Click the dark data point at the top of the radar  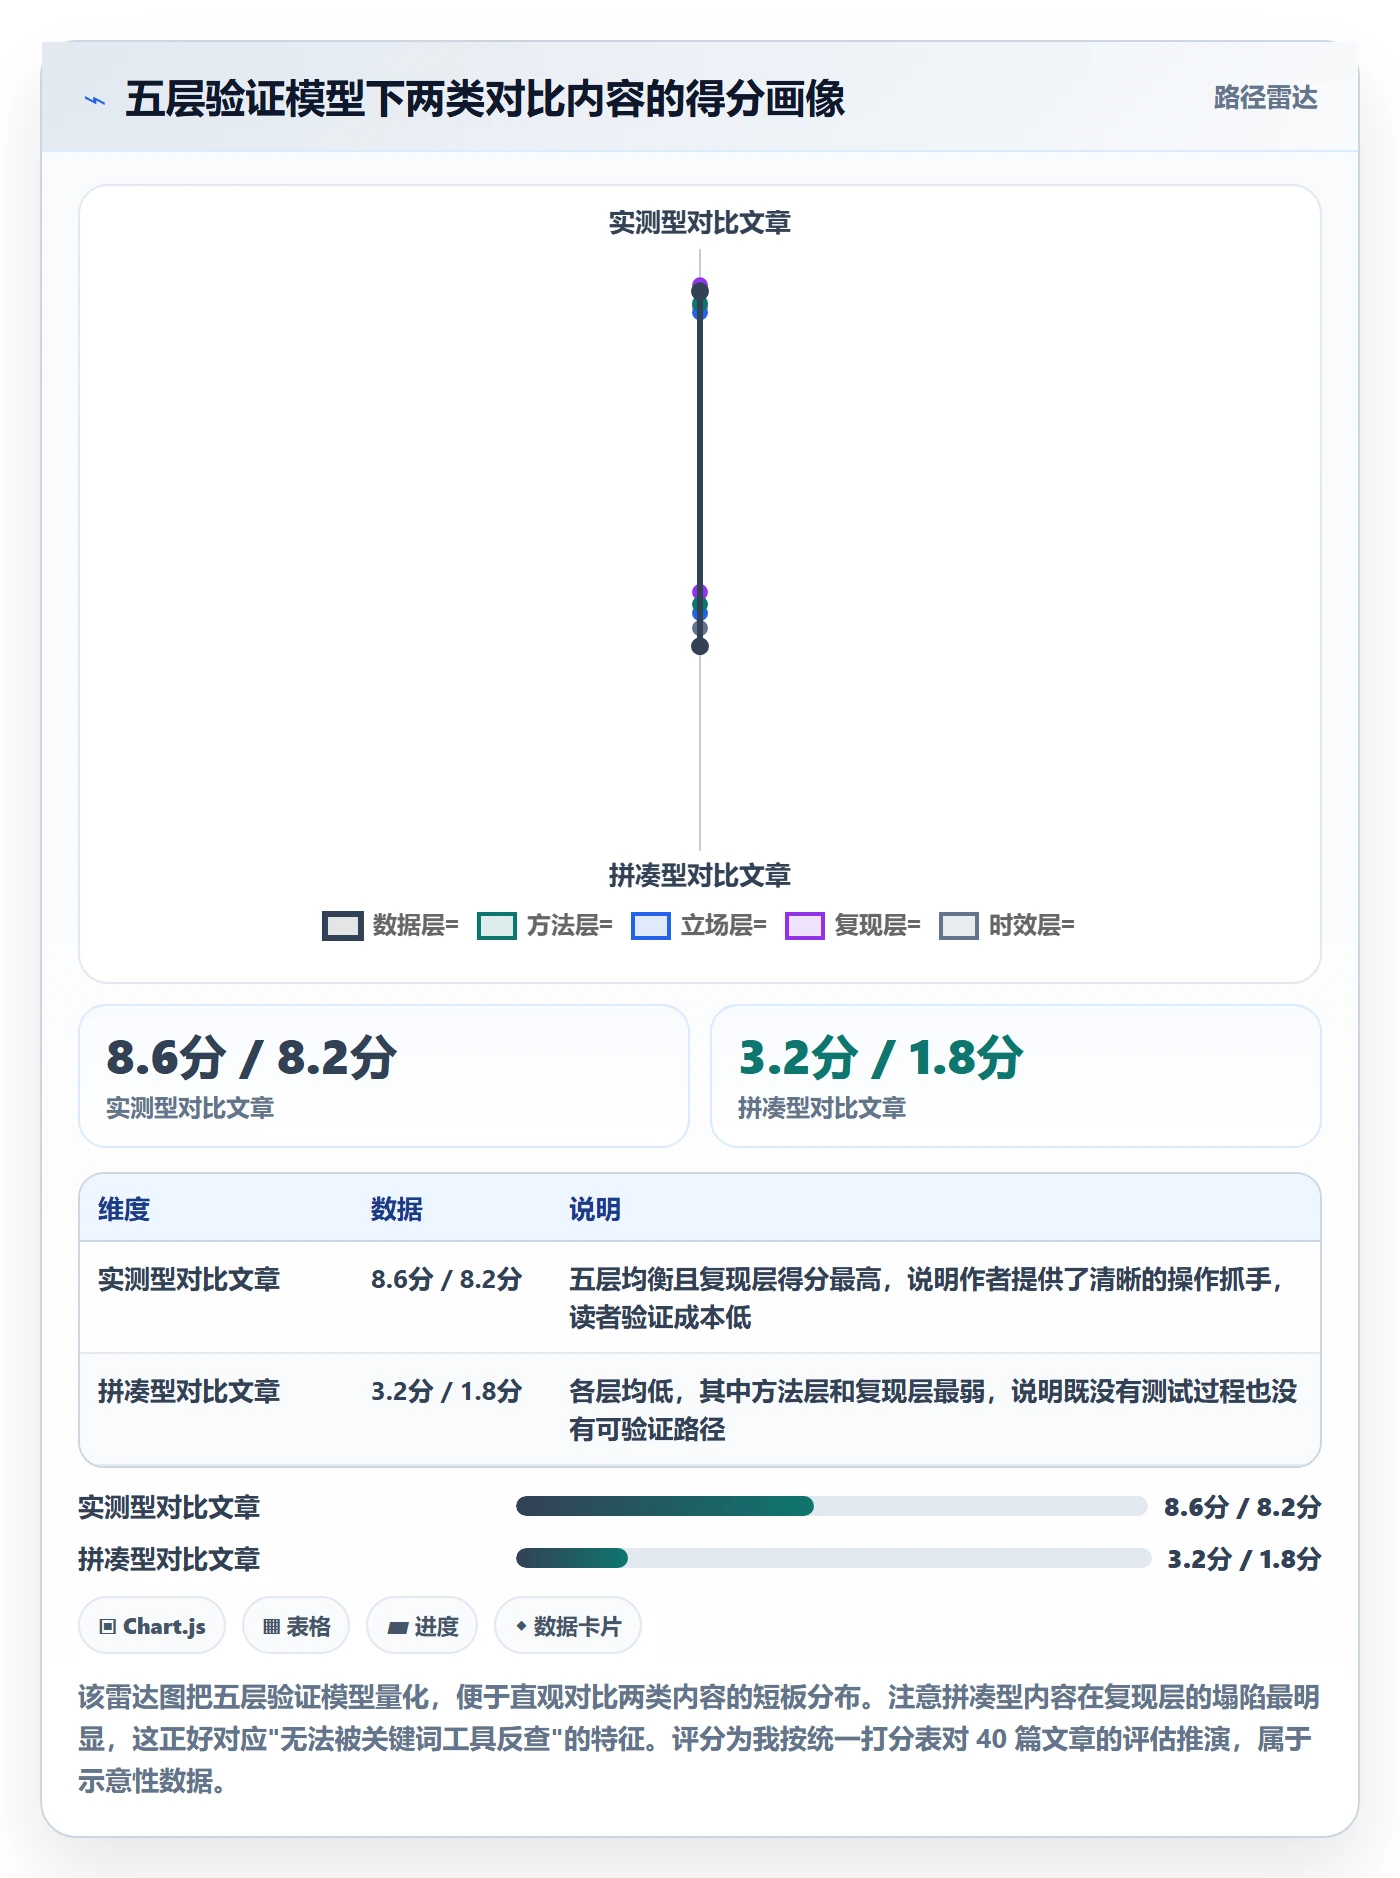[700, 292]
